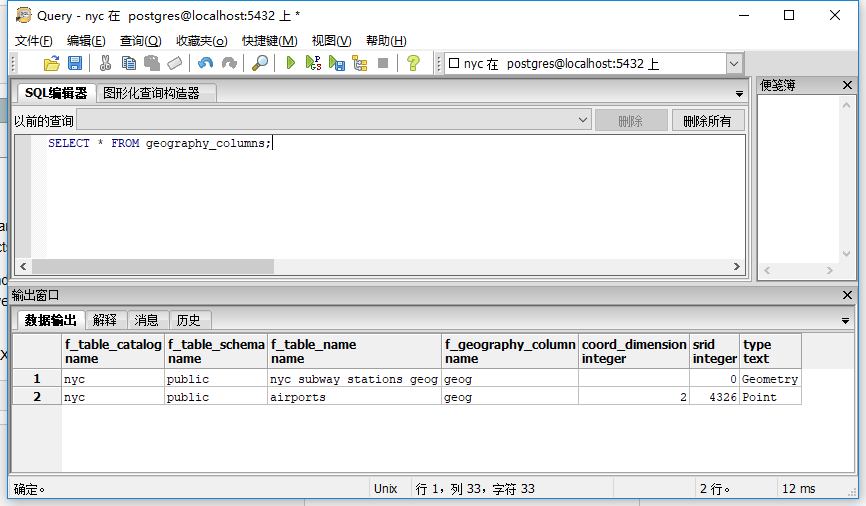Open the output pane tab list arrow
The height and width of the screenshot is (506, 866).
845,321
